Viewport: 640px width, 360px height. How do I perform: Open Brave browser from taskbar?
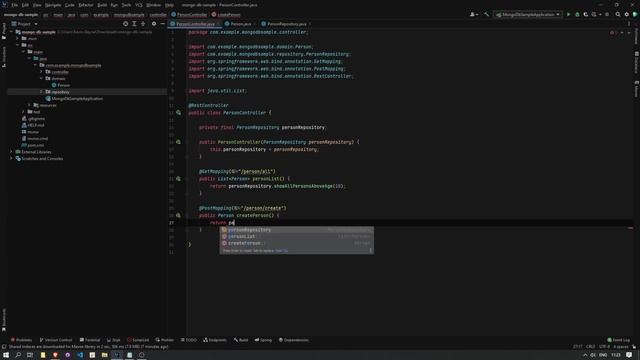pos(55,355)
